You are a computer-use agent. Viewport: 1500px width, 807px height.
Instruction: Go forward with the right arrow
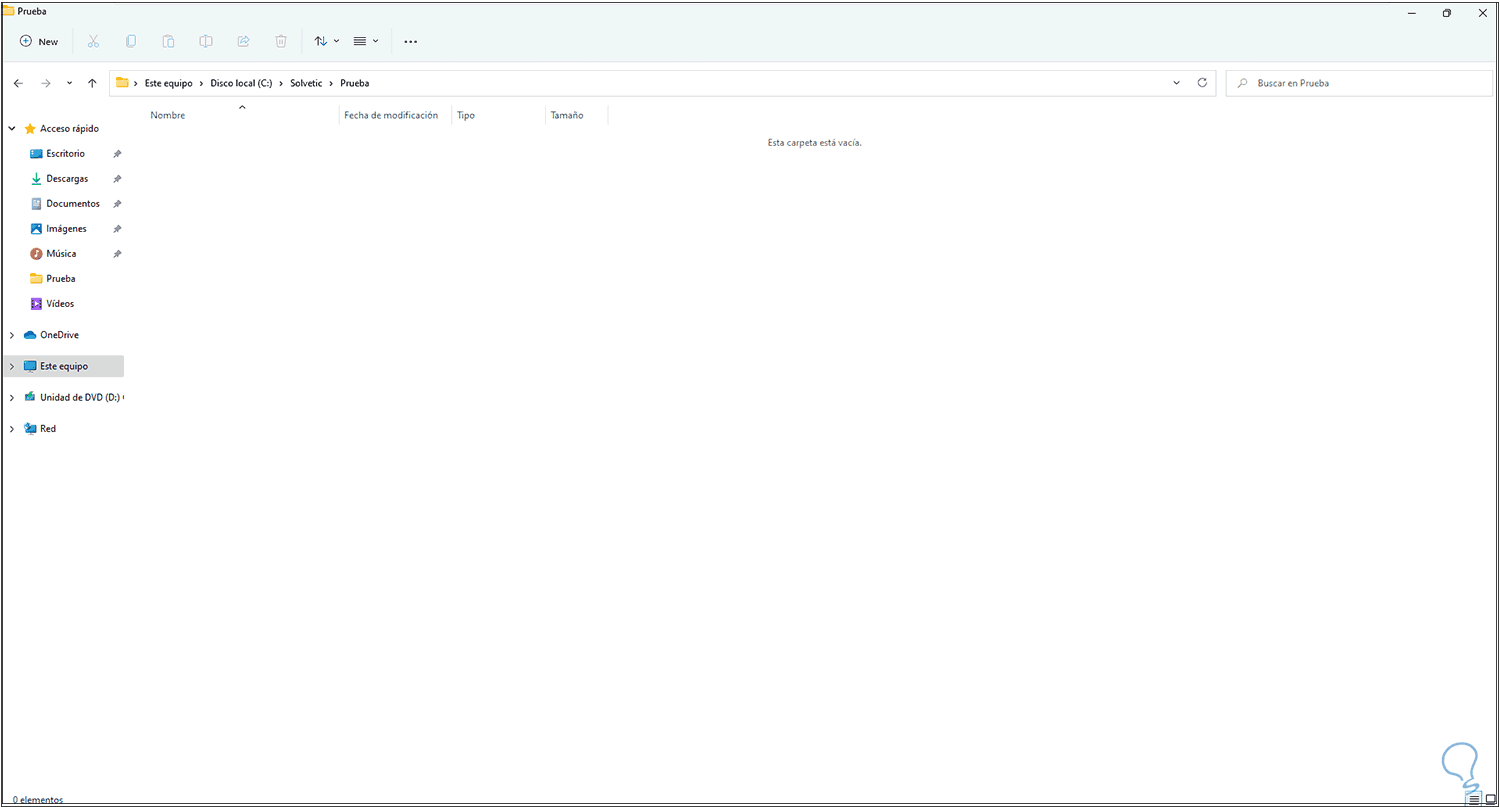(x=45, y=83)
